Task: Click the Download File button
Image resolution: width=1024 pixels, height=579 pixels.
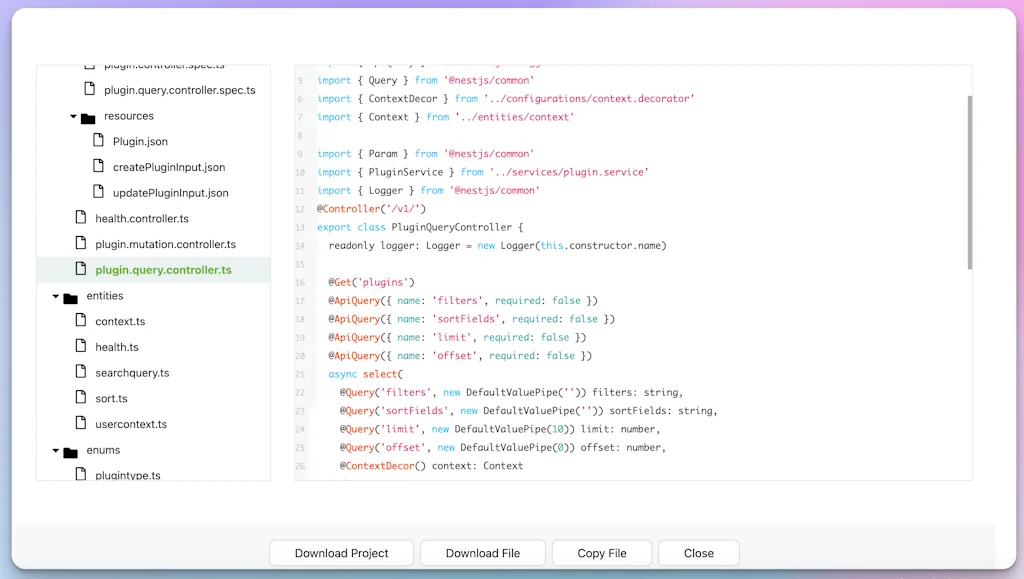Action: point(483,552)
